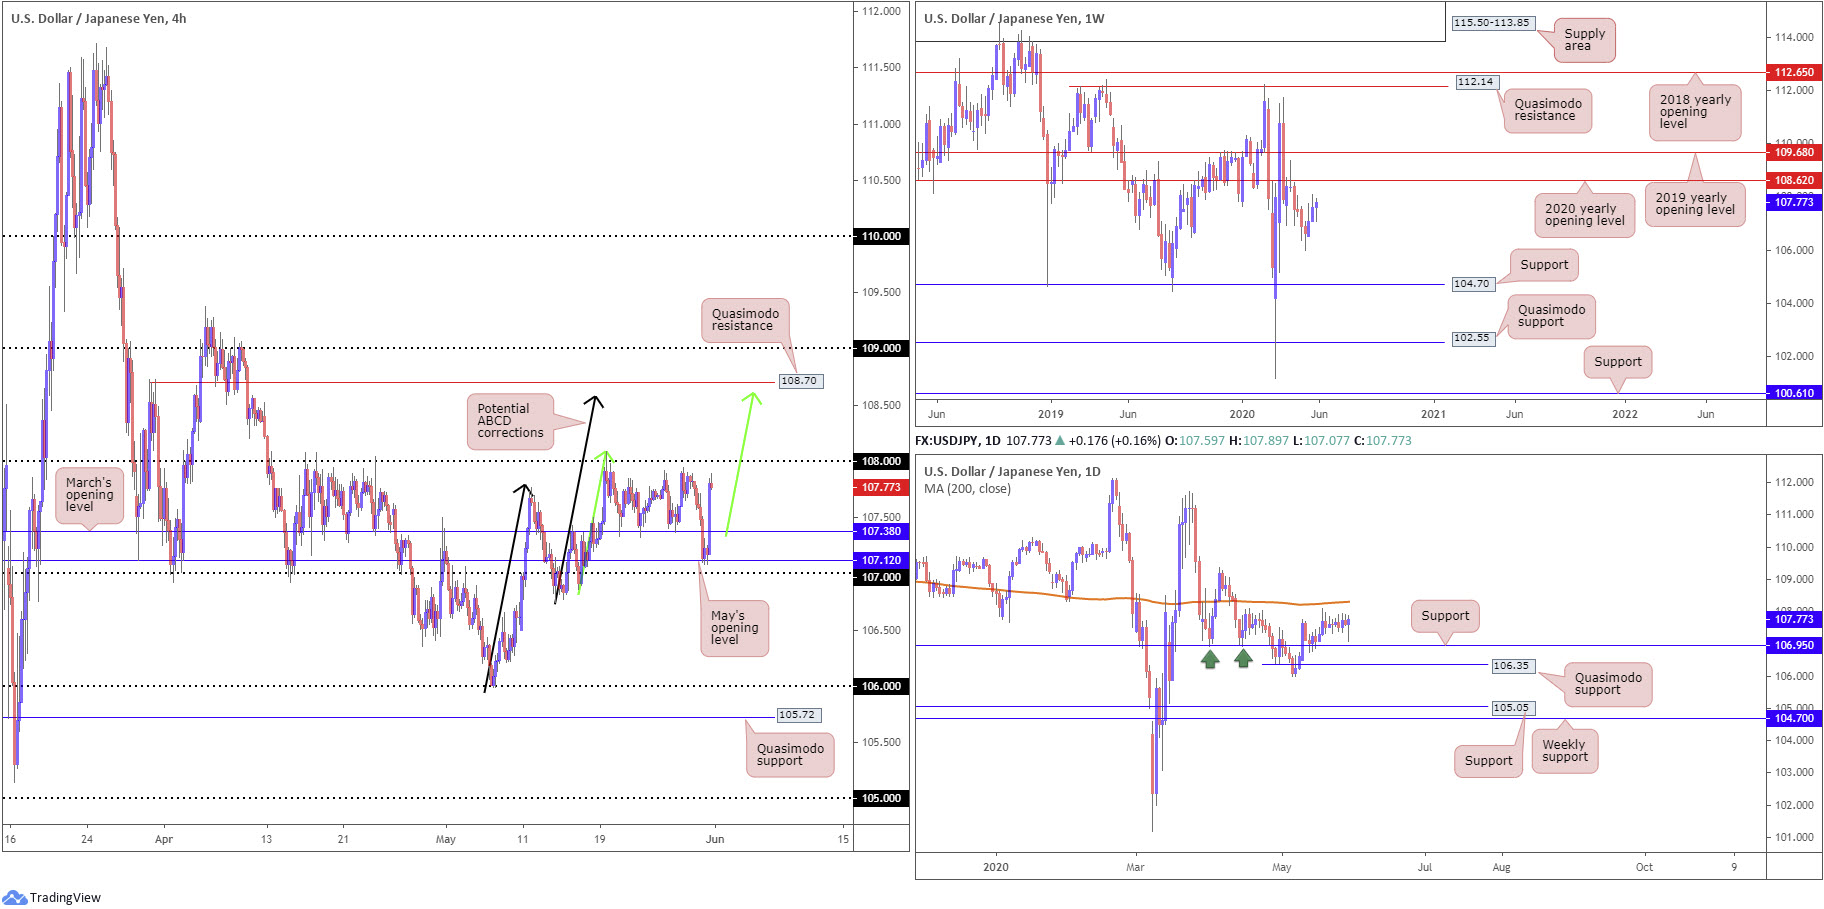Select the large green projection arrow on 4h chart
Screen dimensions: 1824x909
[741, 462]
